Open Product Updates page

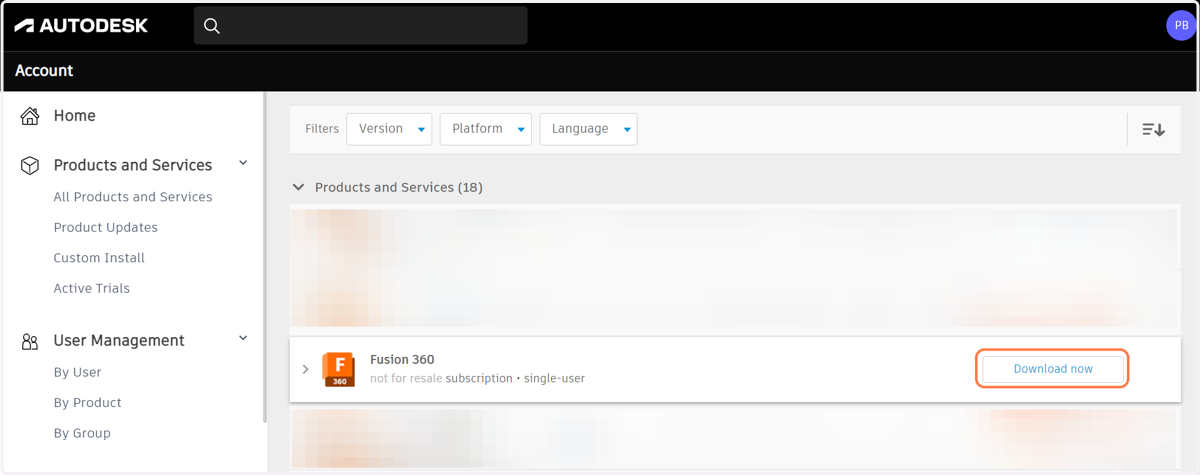pyautogui.click(x=106, y=227)
